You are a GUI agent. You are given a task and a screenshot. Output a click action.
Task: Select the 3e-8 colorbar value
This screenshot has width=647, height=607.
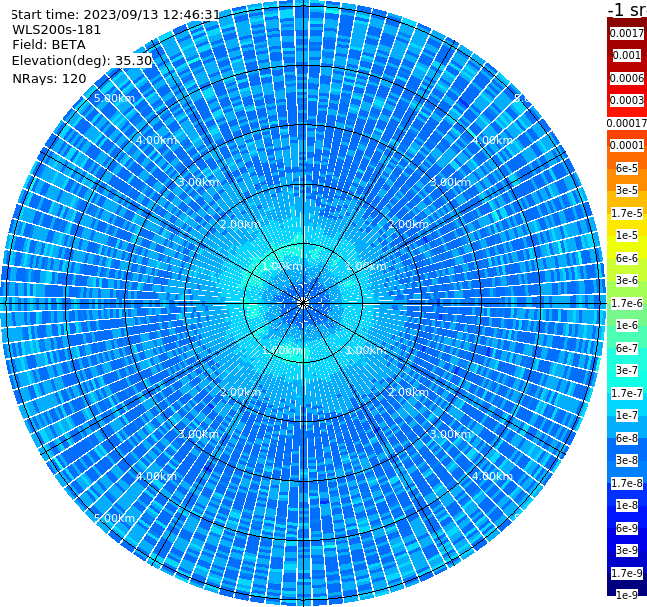[627, 460]
